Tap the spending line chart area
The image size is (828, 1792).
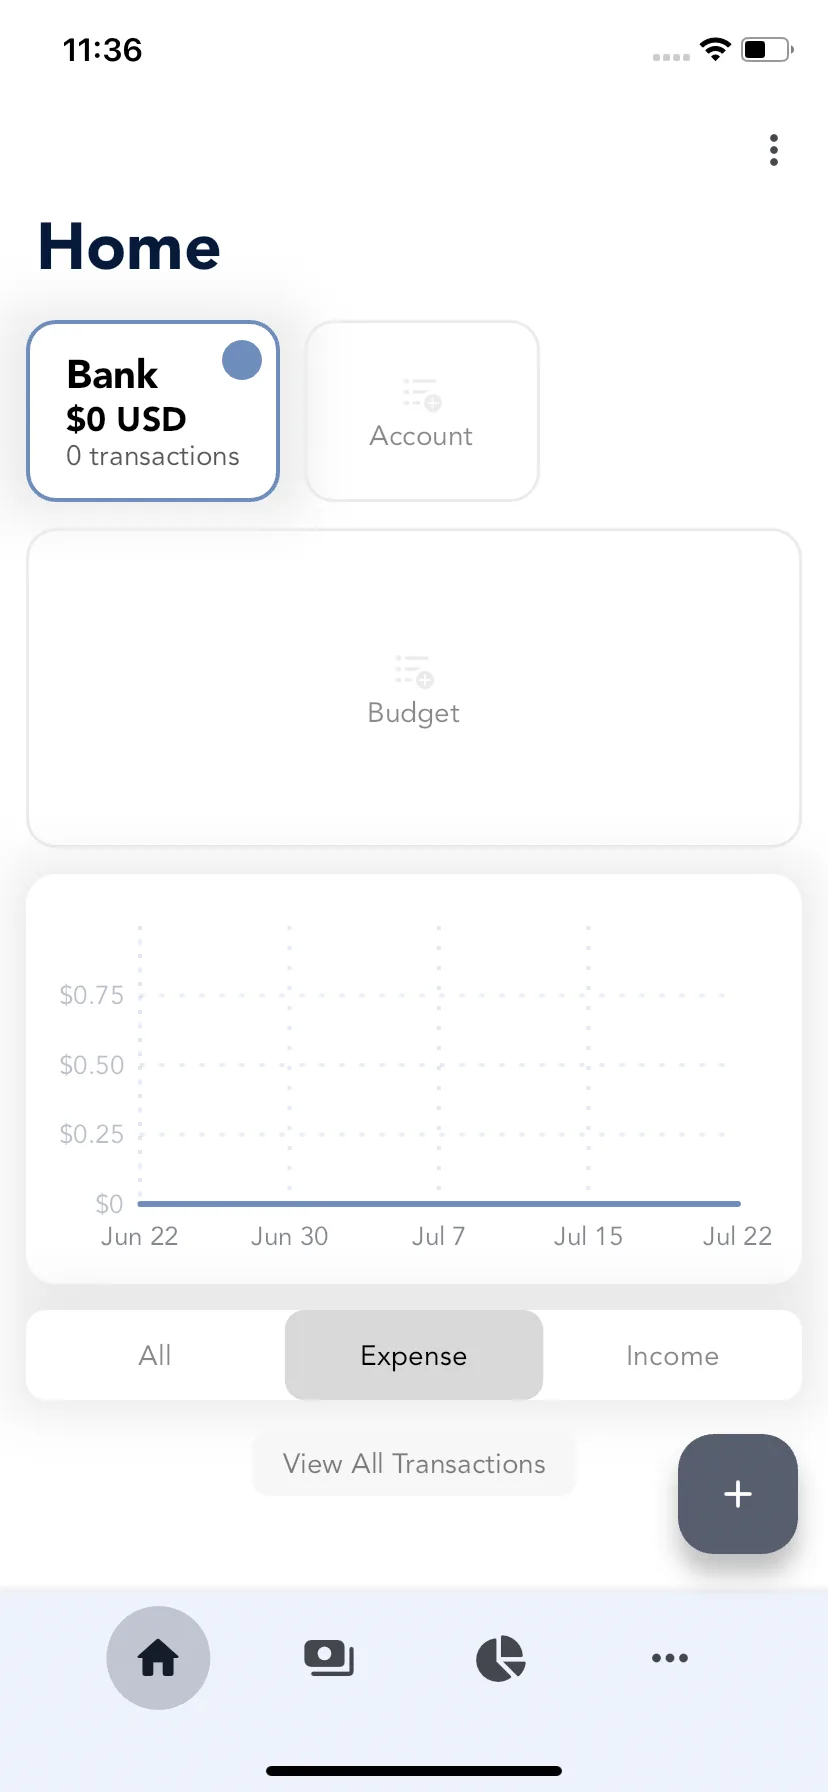point(414,1079)
